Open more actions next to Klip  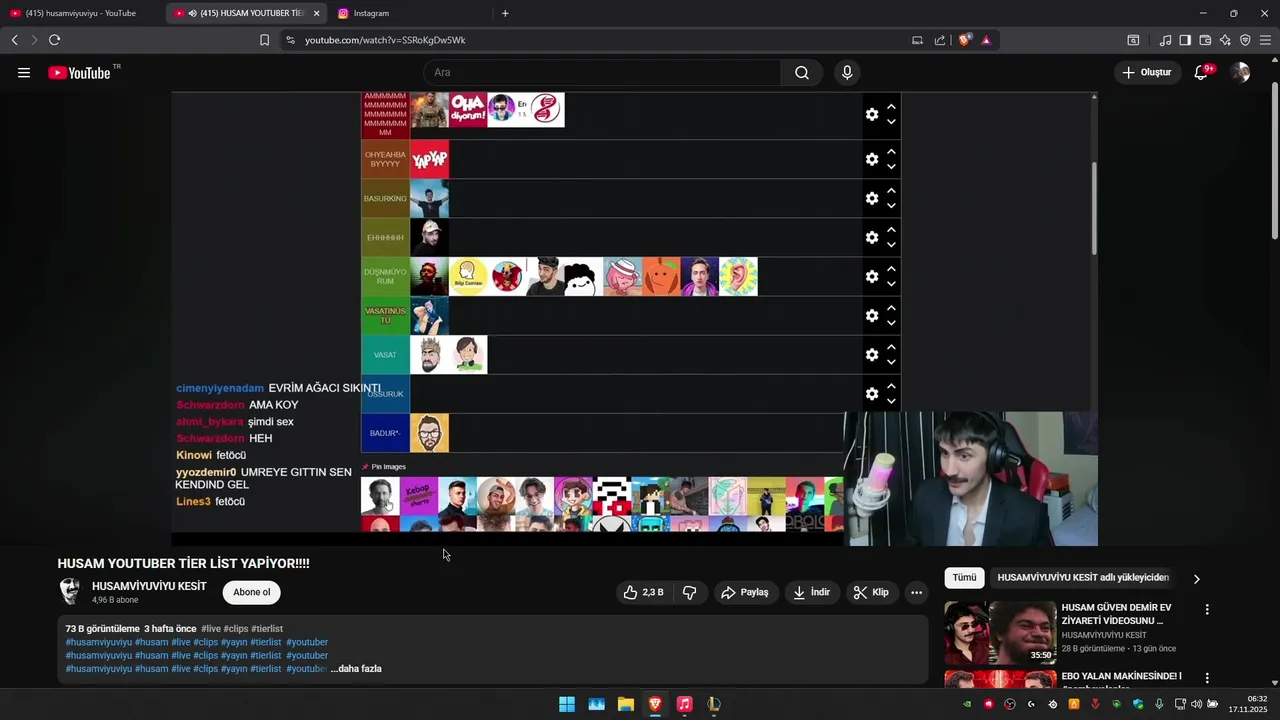[x=916, y=592]
